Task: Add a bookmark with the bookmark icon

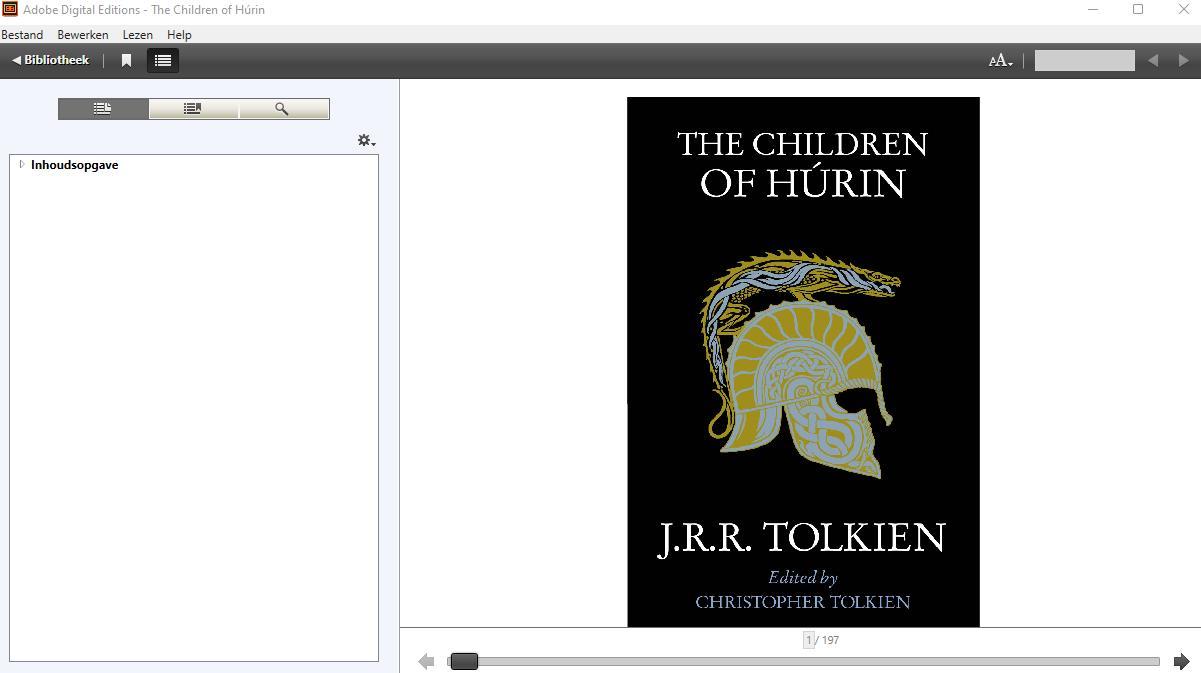Action: 126,61
